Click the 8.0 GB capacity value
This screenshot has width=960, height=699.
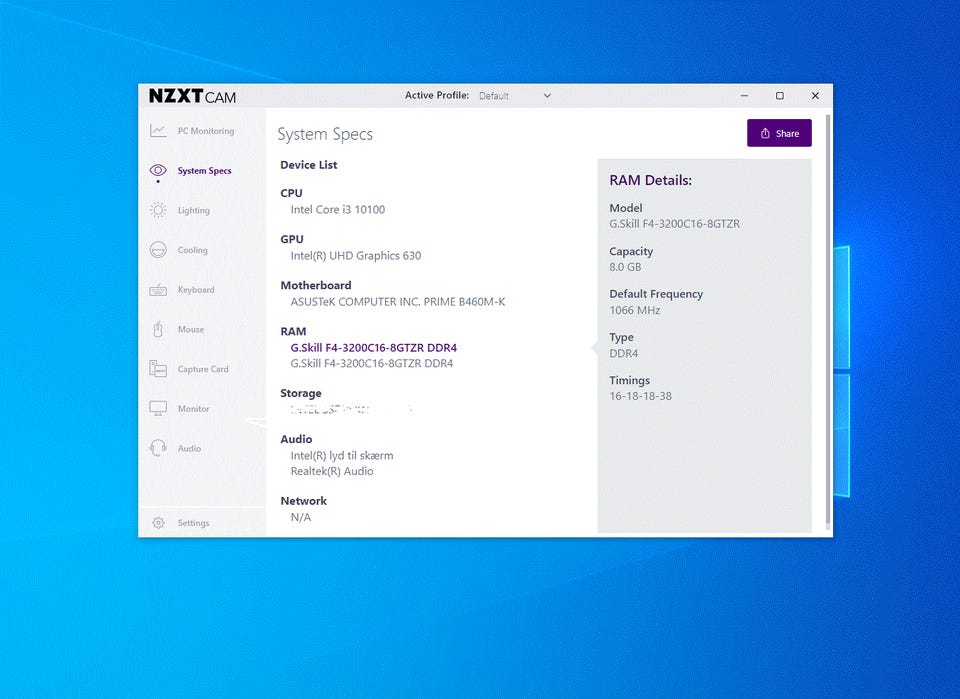[625, 267]
